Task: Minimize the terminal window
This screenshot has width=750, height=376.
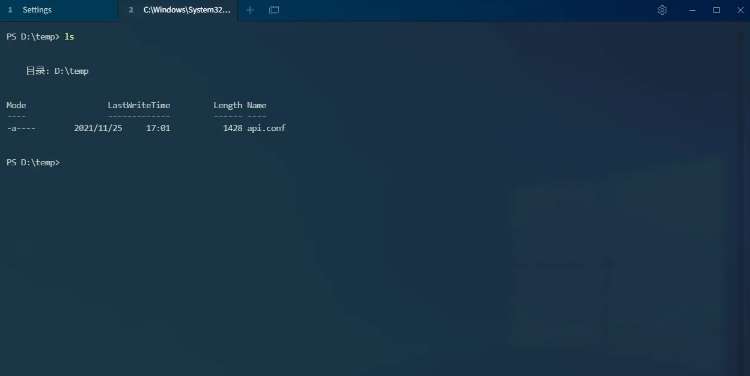Action: click(692, 10)
